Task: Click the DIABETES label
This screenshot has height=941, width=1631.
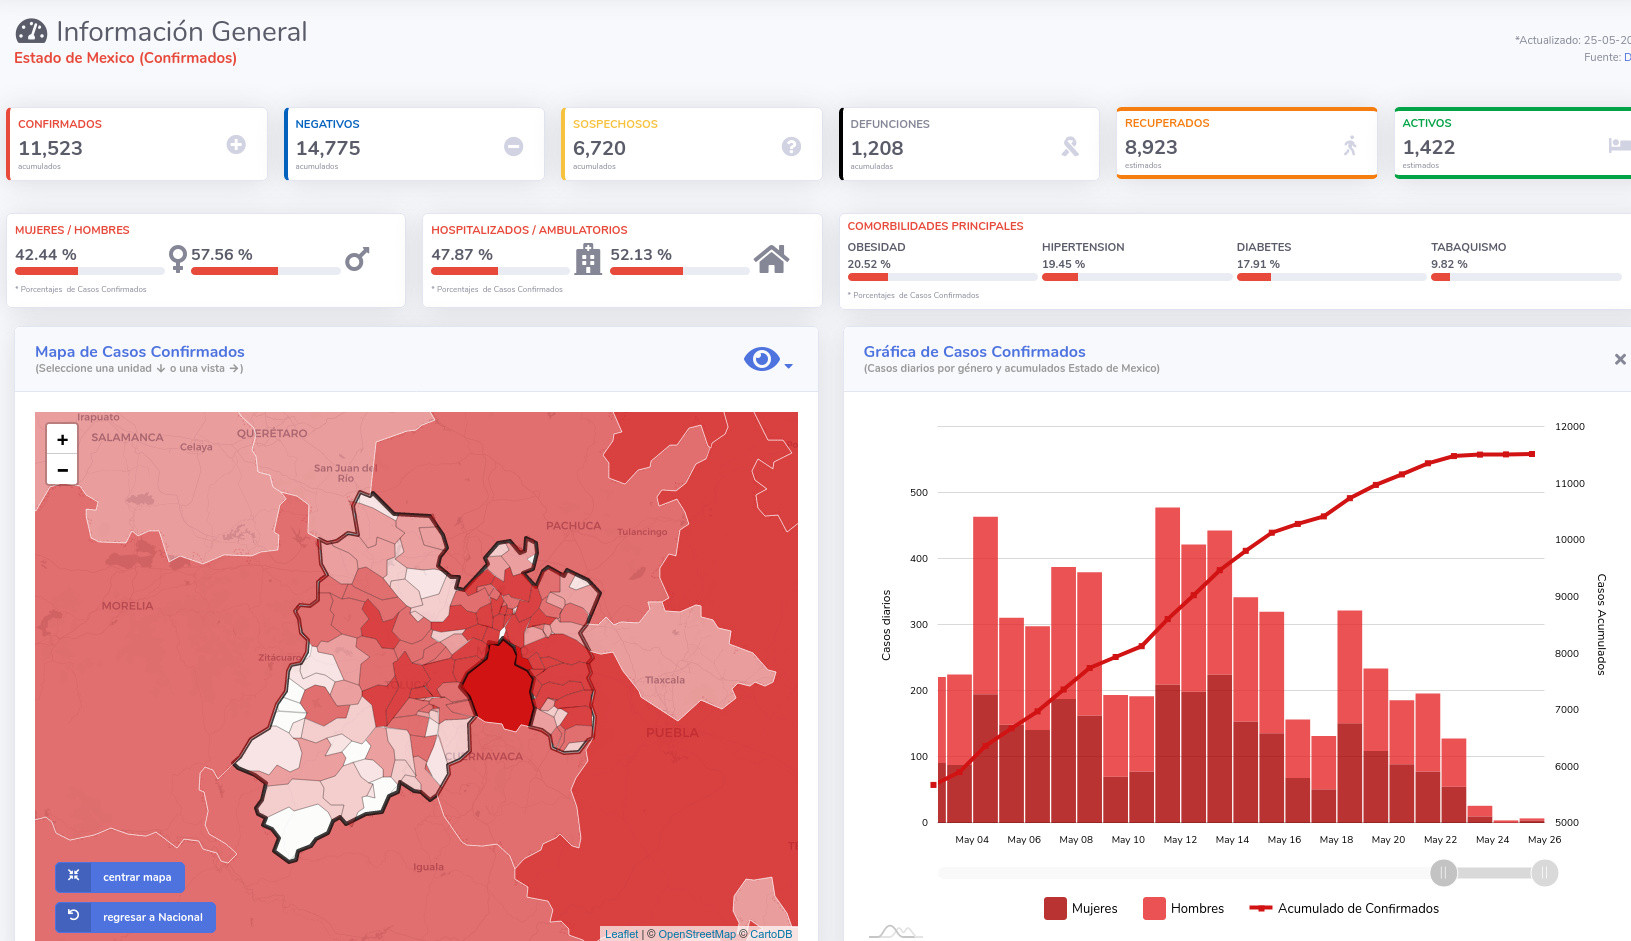Action: pyautogui.click(x=1264, y=247)
